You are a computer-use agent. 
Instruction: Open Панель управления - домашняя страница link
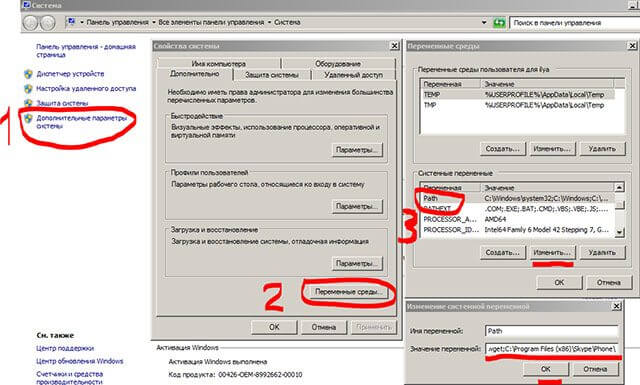click(x=86, y=51)
